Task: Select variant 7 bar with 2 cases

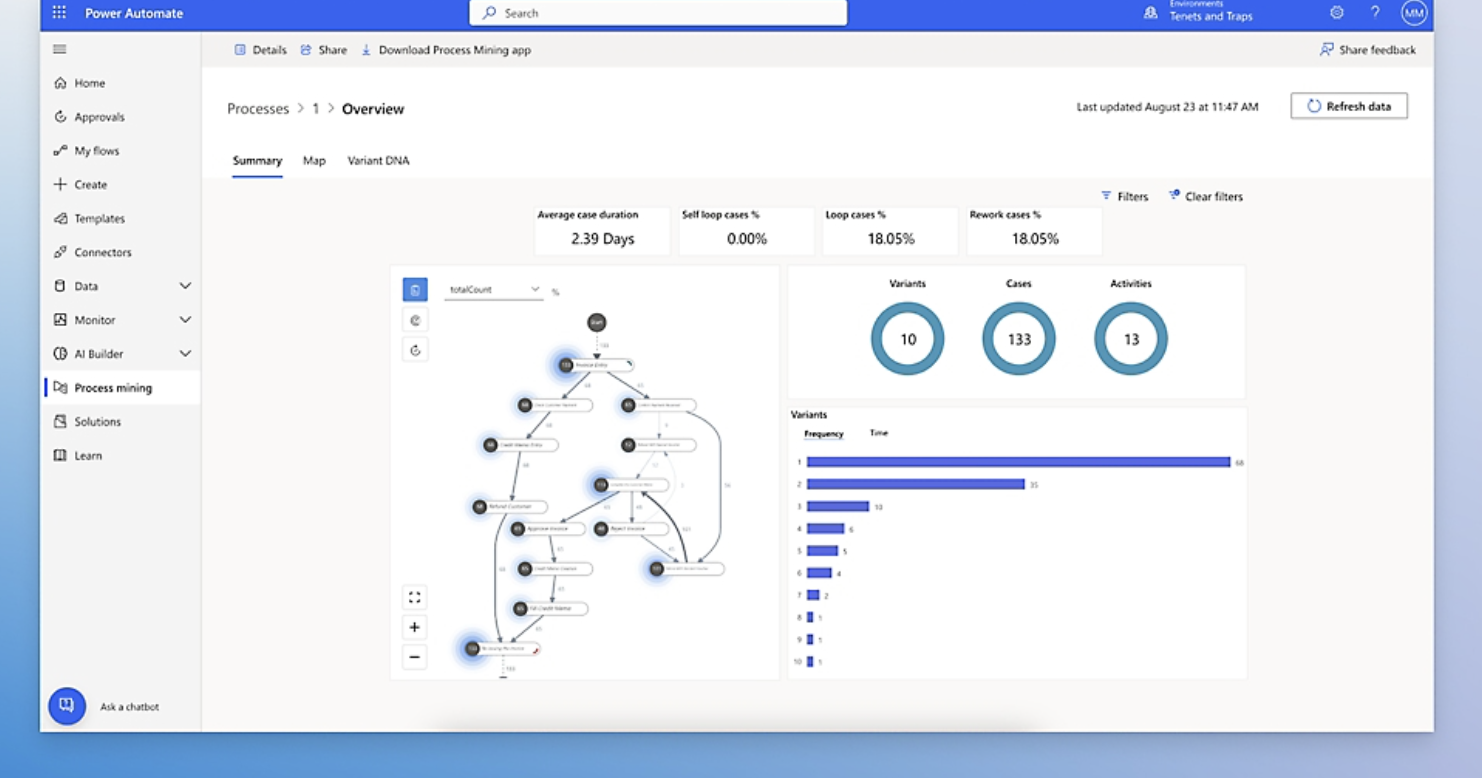Action: pos(813,595)
